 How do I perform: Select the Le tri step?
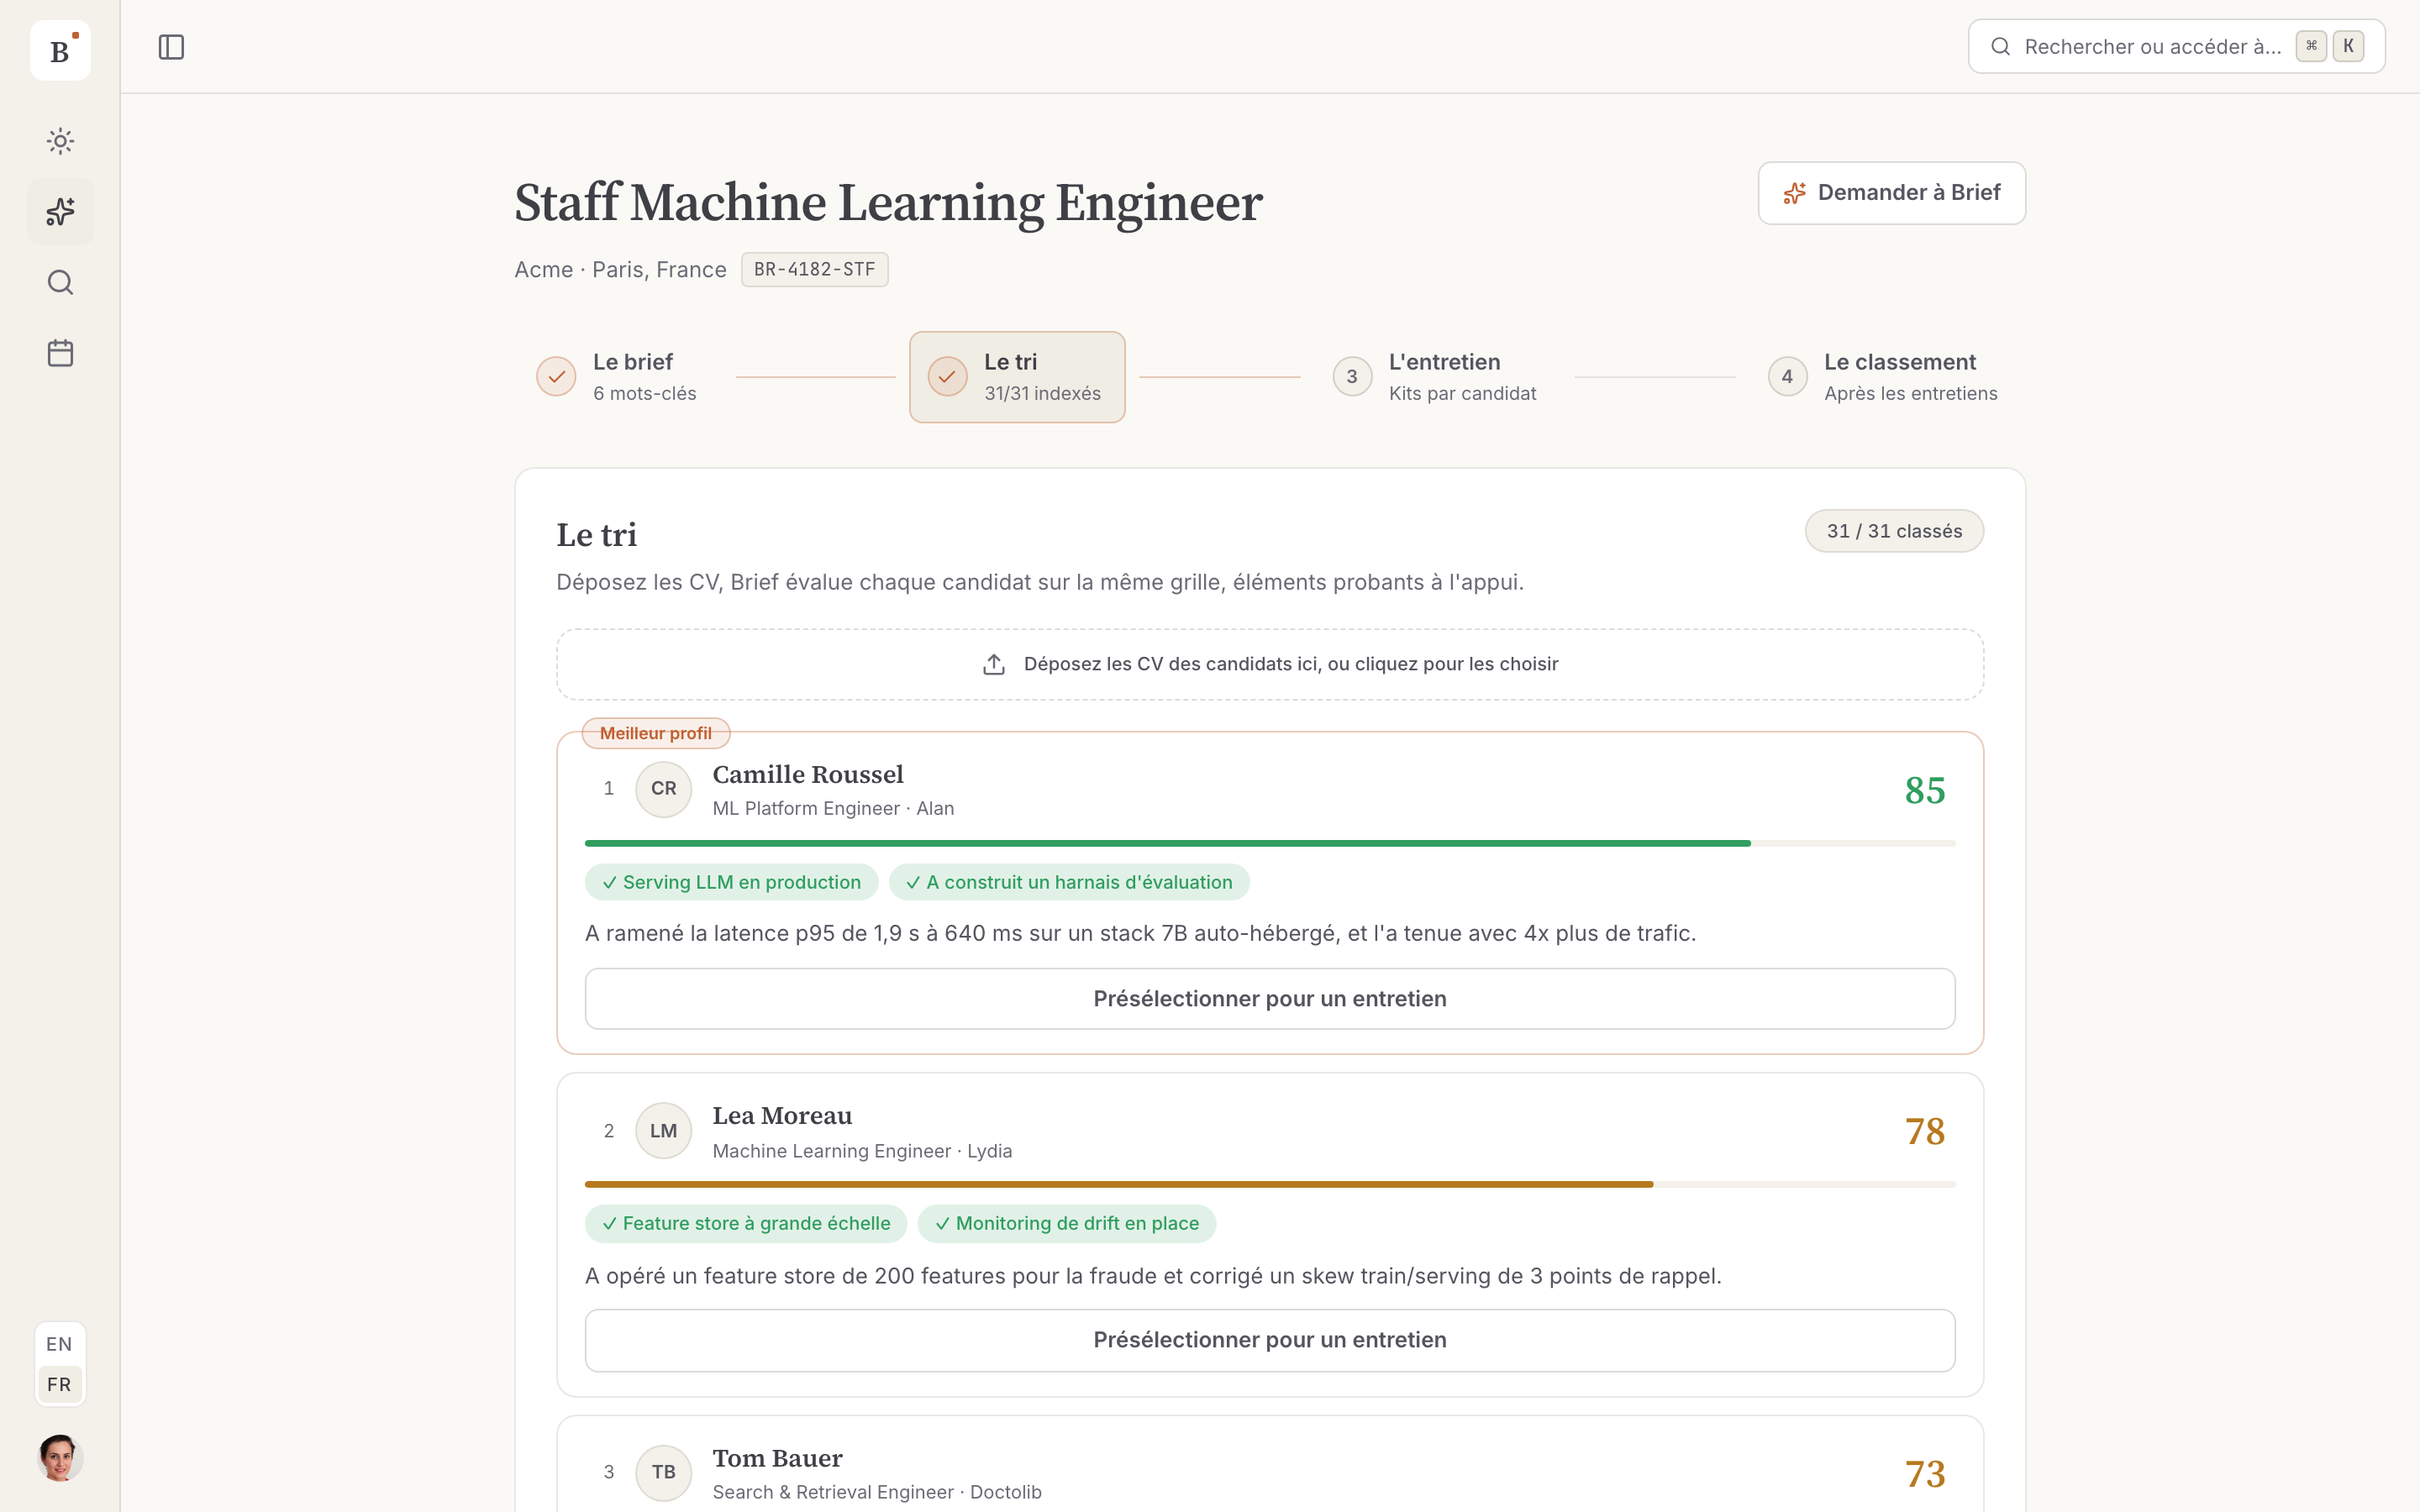tap(1017, 377)
